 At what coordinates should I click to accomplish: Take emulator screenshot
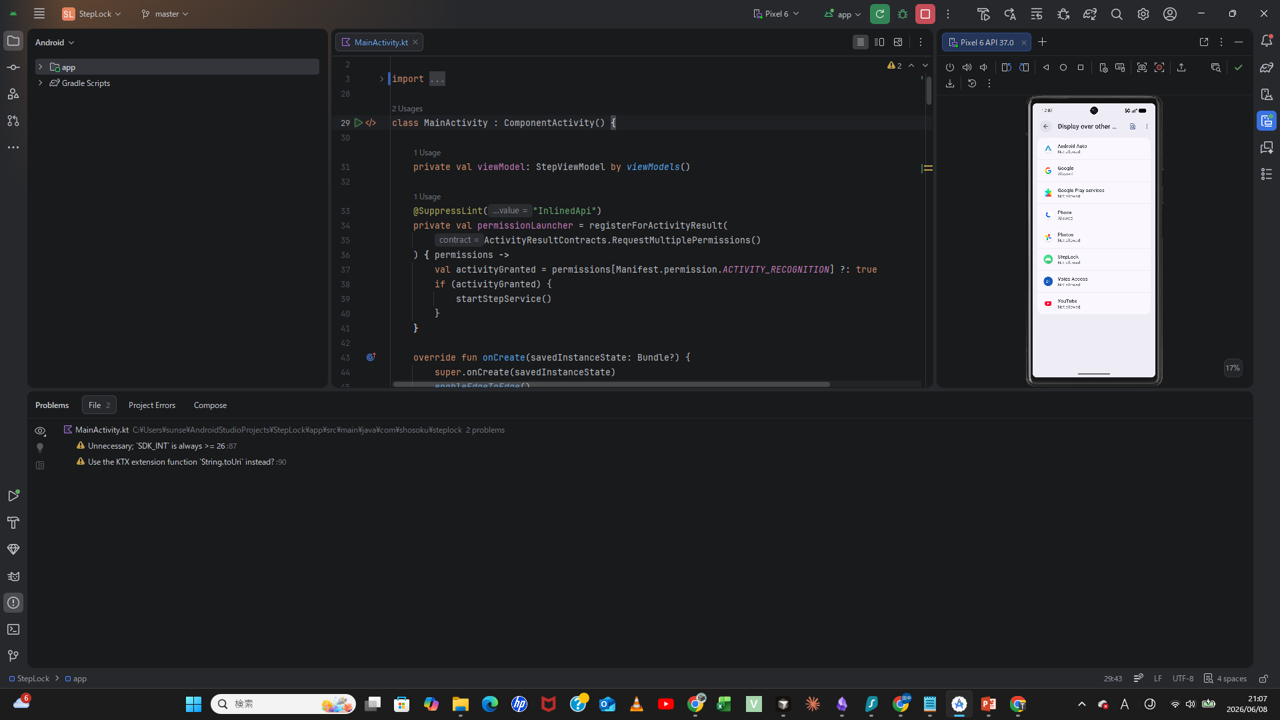coord(1142,67)
